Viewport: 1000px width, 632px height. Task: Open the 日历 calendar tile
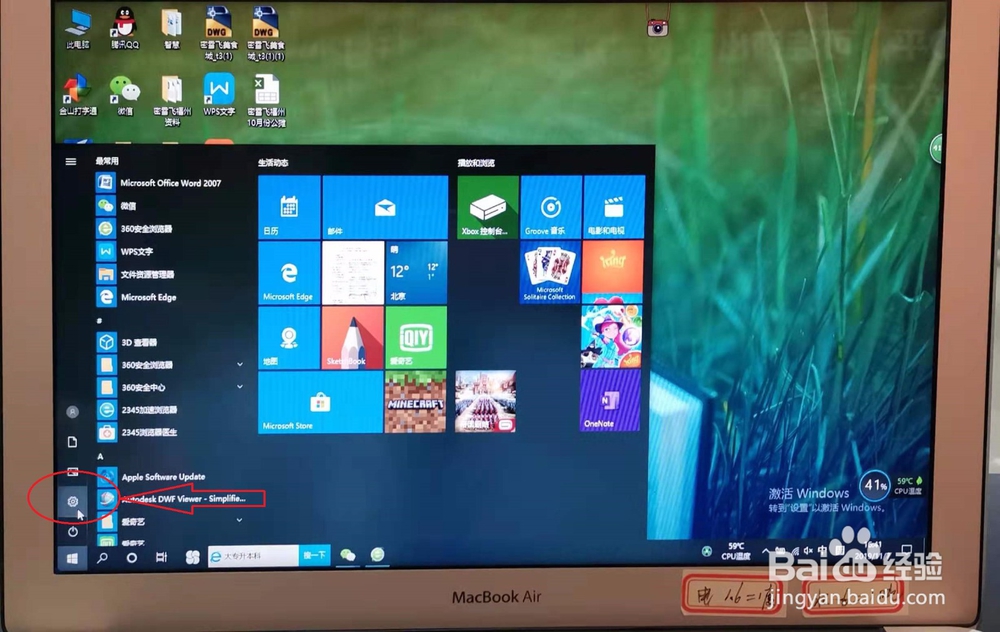pyautogui.click(x=289, y=207)
